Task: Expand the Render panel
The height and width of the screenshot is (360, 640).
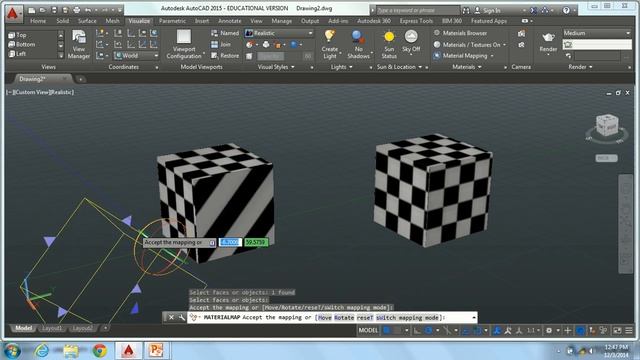Action: [x=580, y=67]
